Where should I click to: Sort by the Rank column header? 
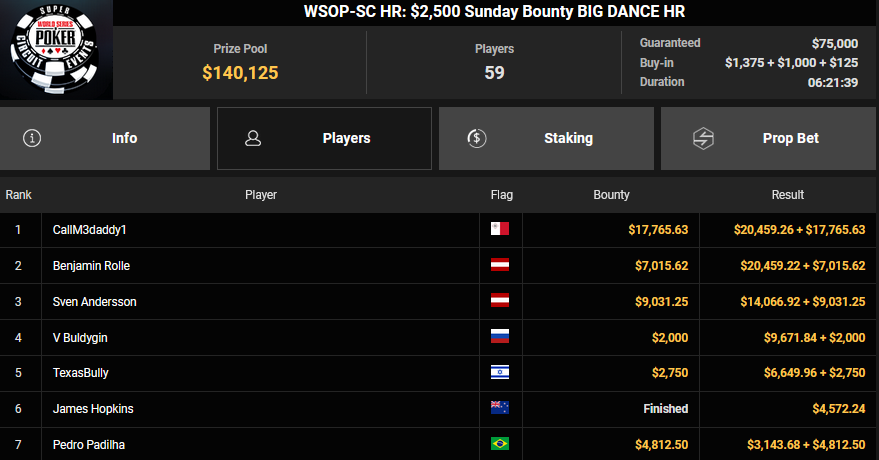[18, 195]
